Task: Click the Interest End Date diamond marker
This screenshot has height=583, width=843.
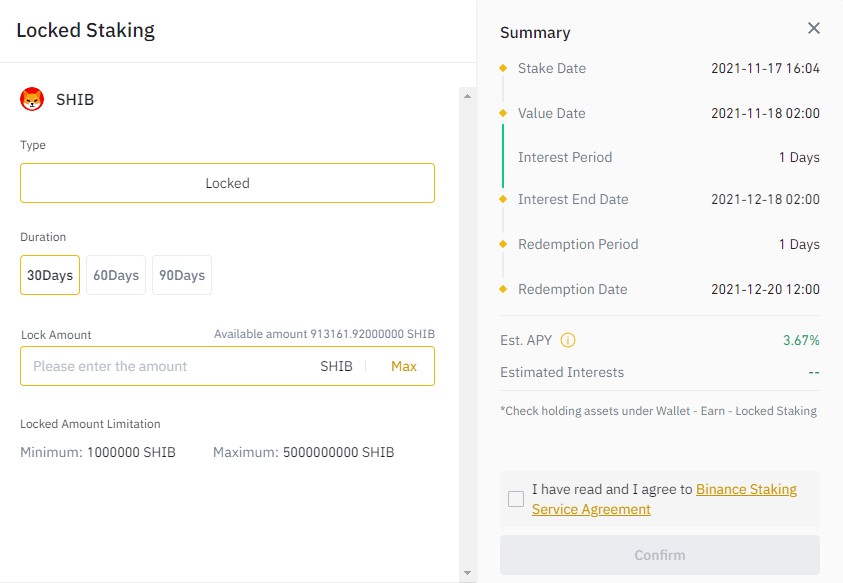Action: click(503, 199)
